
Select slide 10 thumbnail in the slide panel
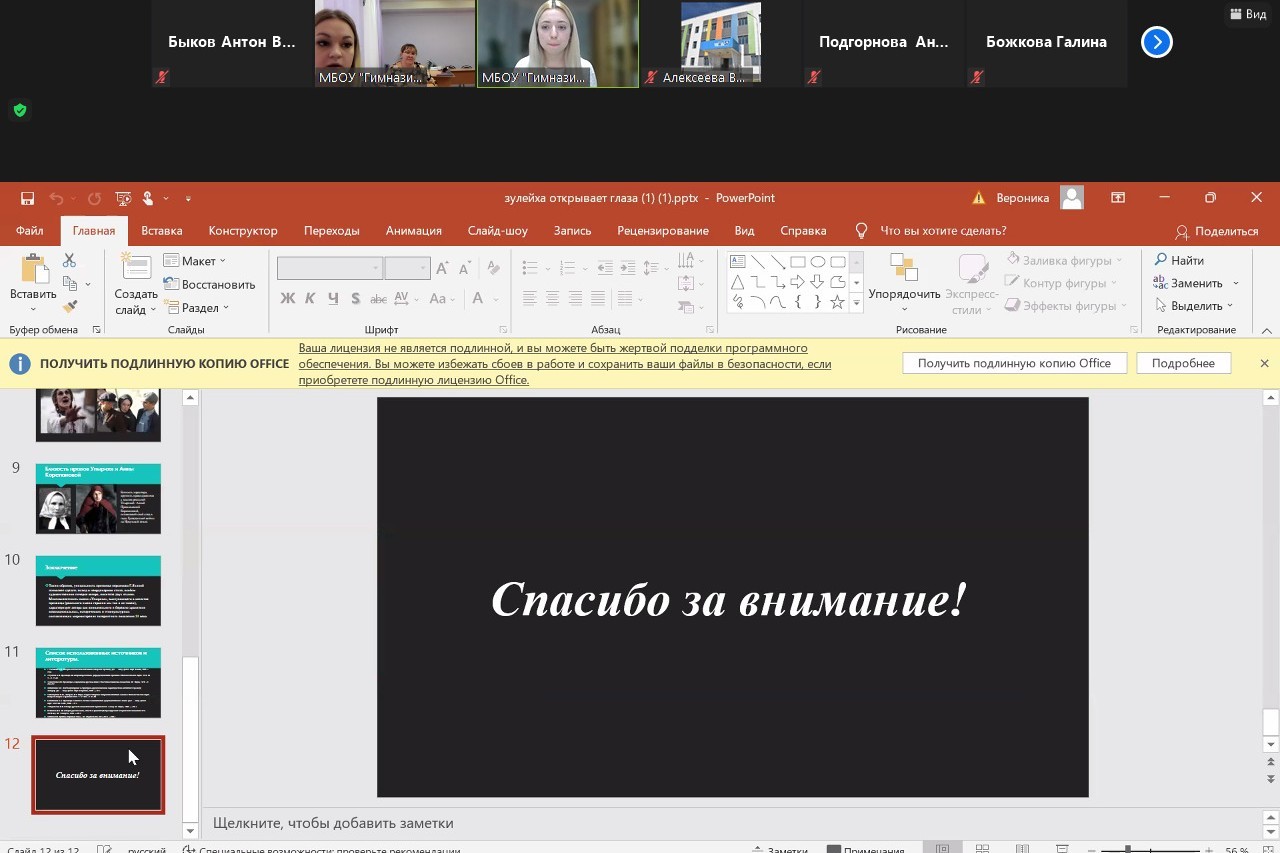(x=97, y=590)
